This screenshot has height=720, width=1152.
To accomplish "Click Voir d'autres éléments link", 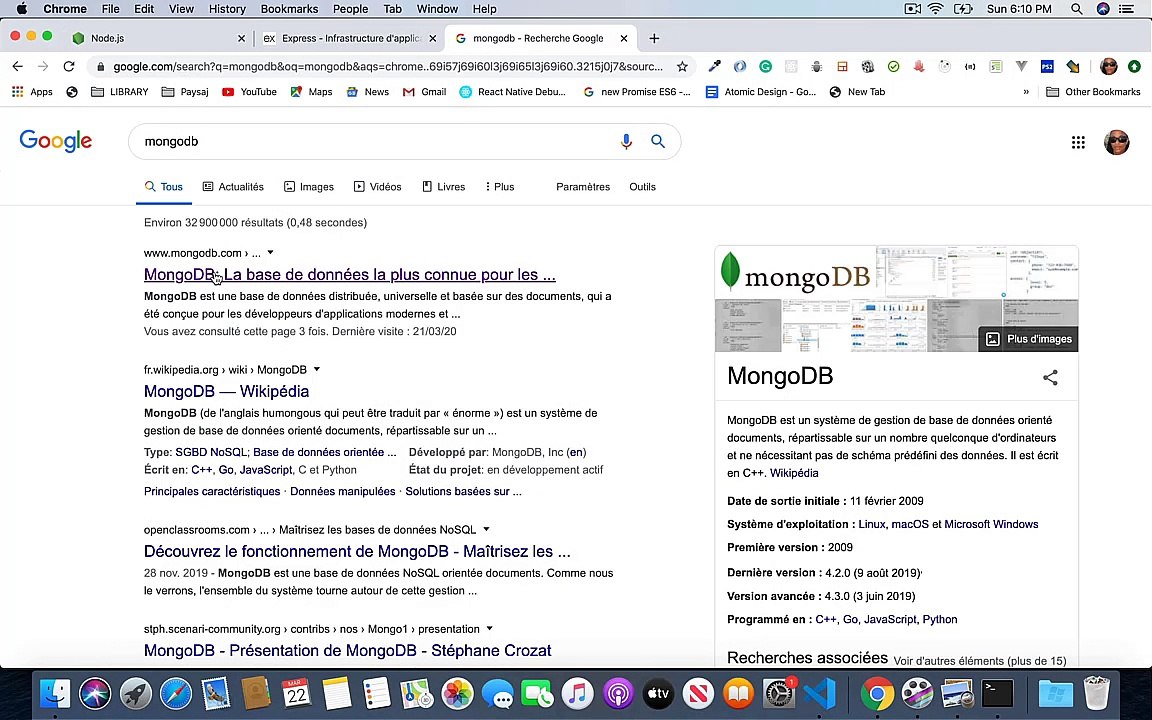I will pyautogui.click(x=979, y=660).
